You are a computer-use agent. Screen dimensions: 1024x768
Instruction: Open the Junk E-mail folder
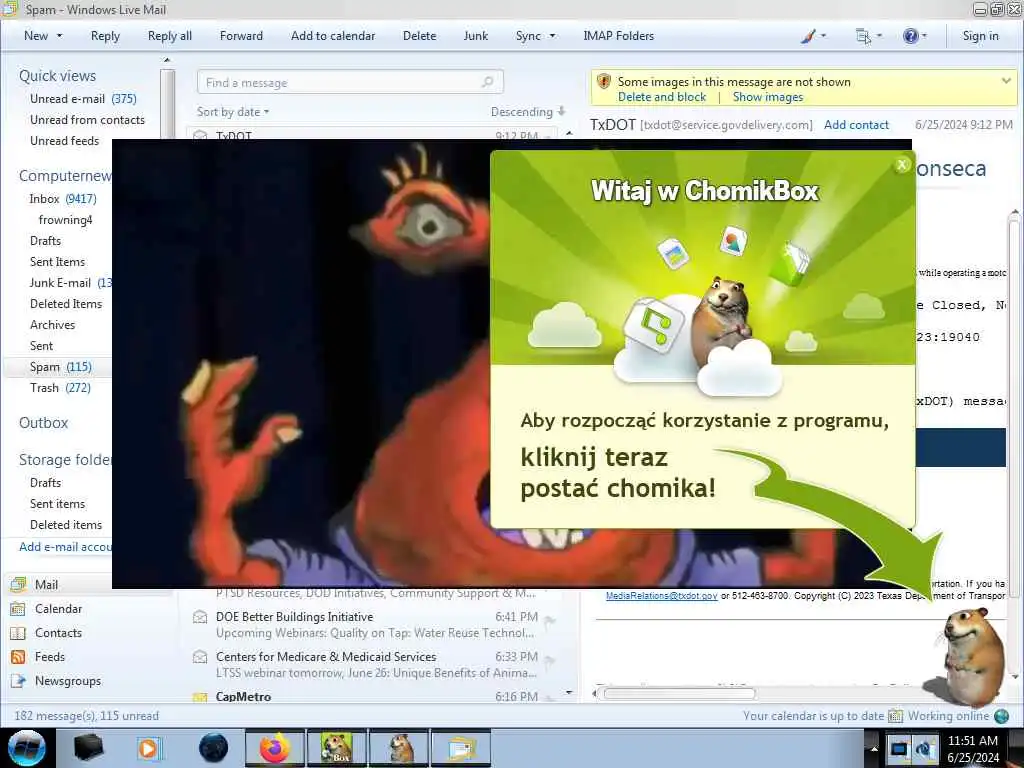[71, 283]
